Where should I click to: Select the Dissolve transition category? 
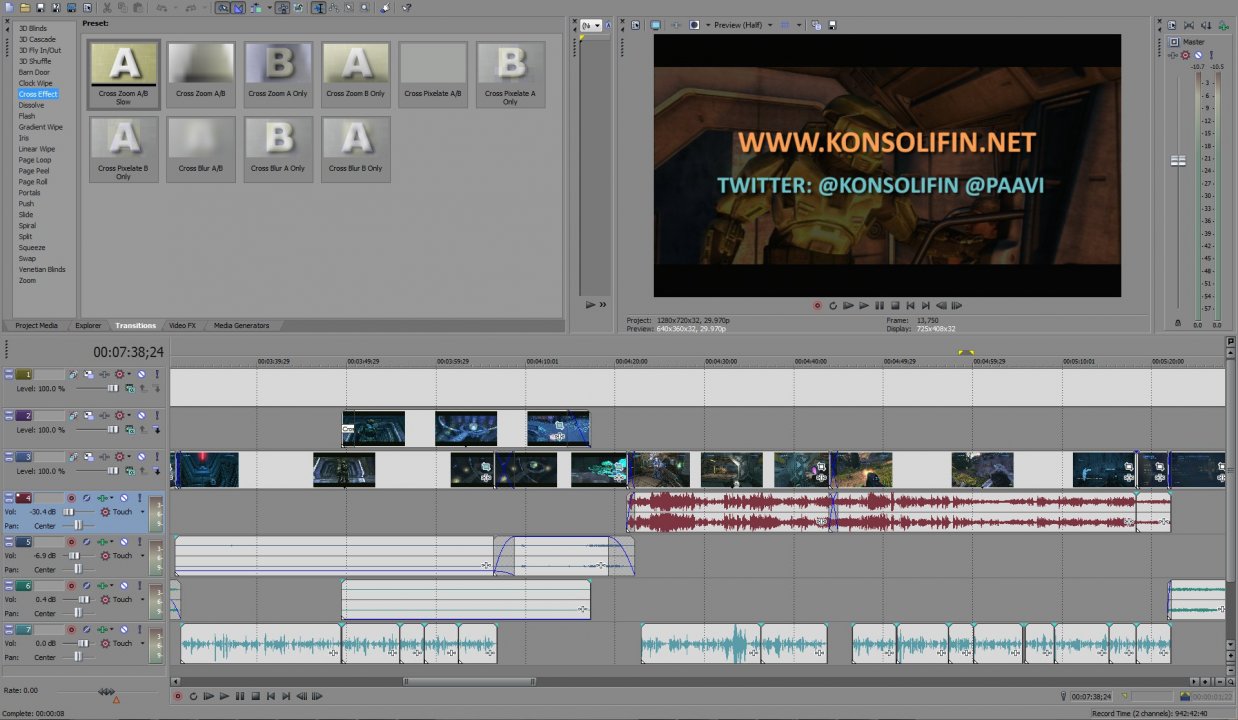pos(31,105)
